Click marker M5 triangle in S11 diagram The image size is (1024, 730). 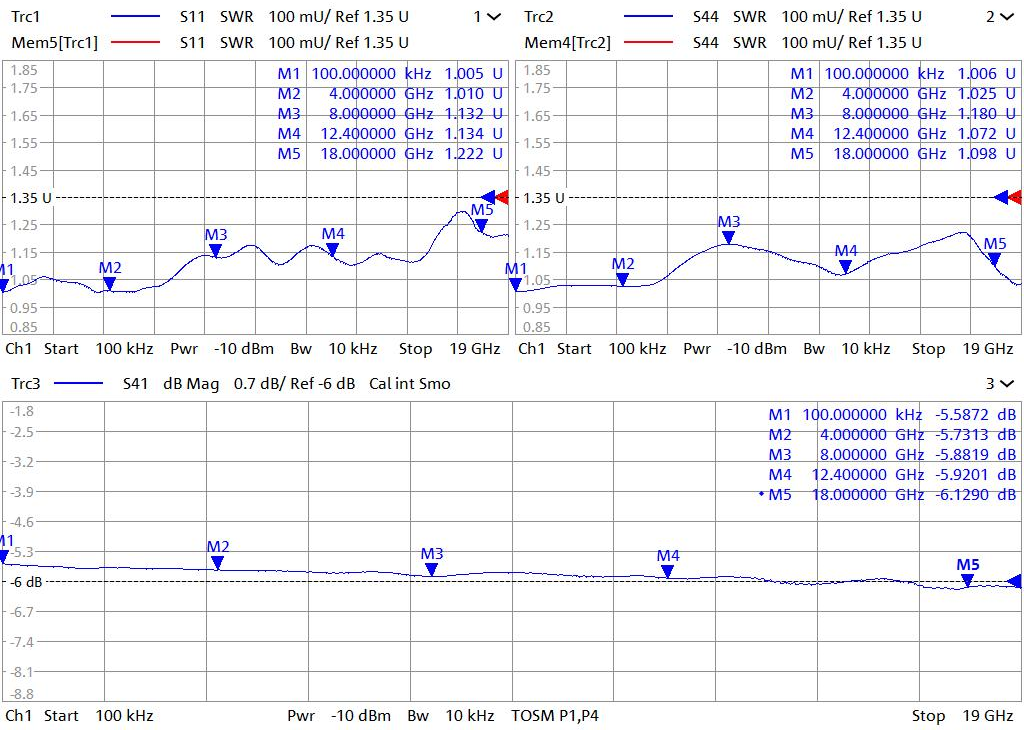481,225
